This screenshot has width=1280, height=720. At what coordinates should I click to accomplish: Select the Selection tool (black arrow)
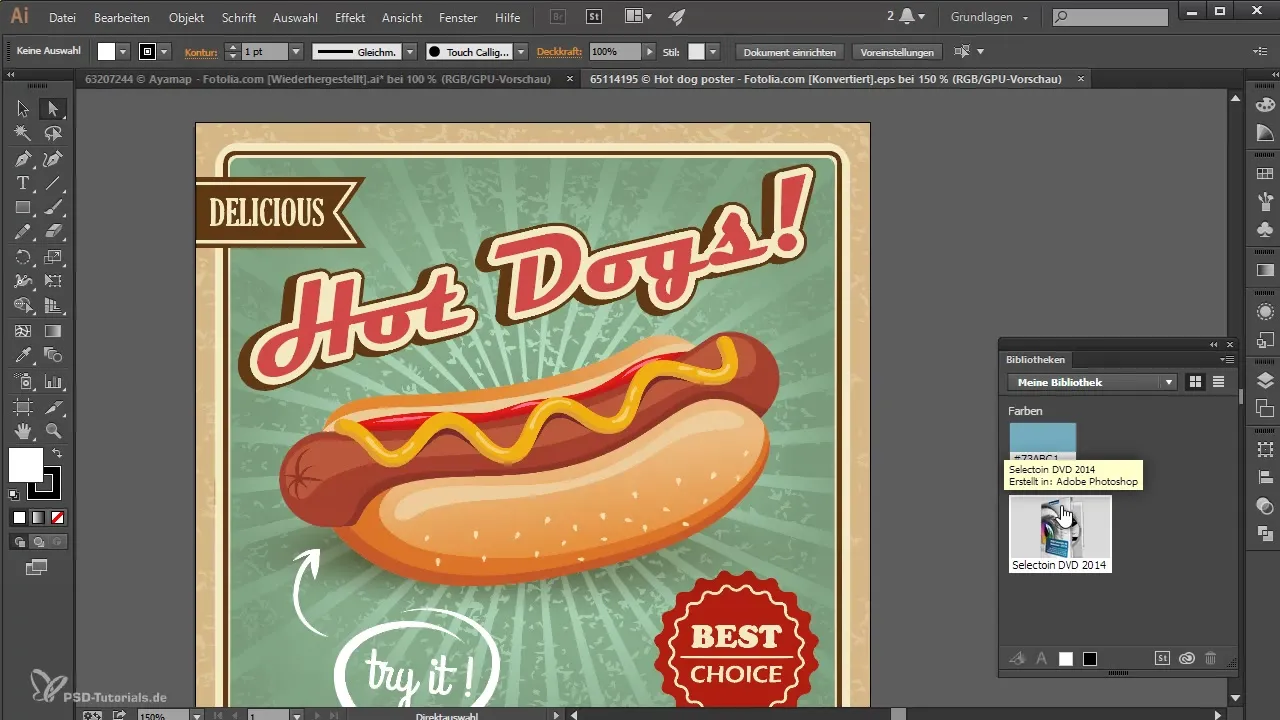click(x=23, y=109)
